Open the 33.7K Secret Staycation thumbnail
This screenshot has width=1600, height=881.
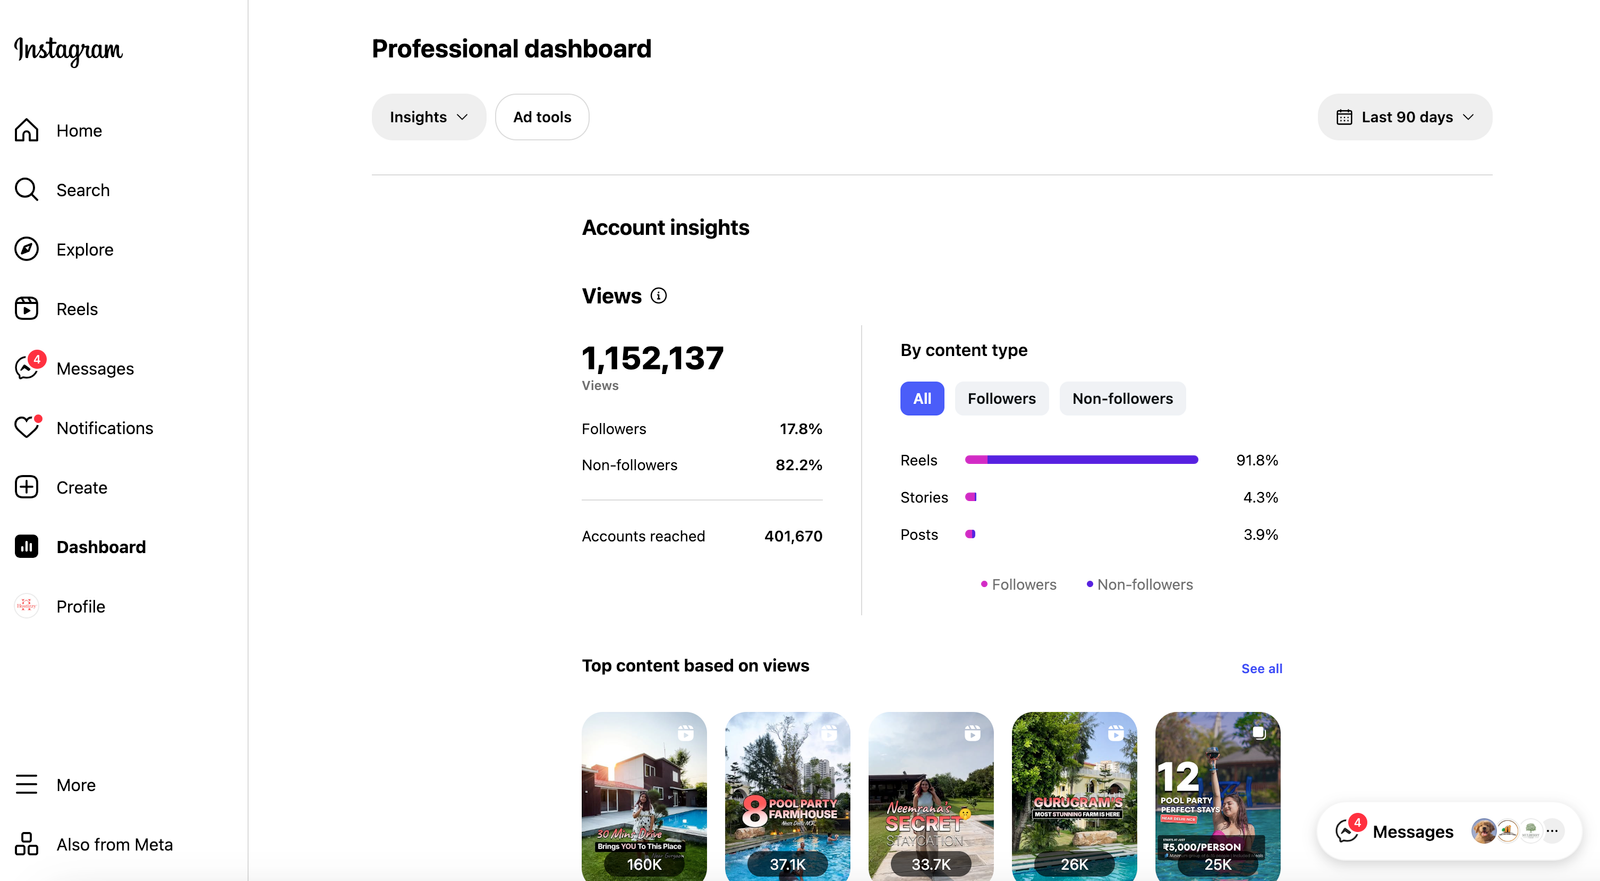[931, 796]
